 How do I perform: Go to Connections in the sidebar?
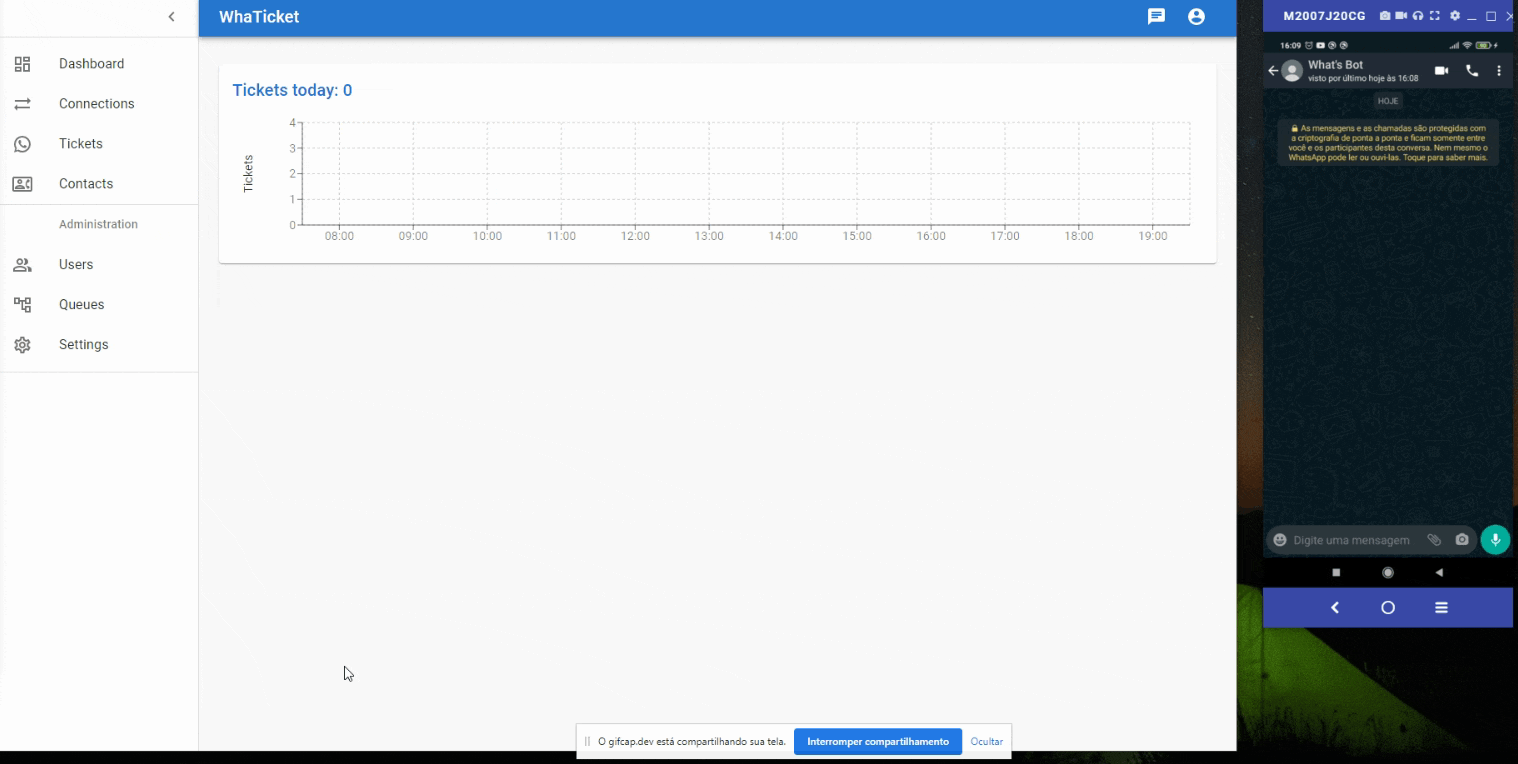(x=96, y=104)
